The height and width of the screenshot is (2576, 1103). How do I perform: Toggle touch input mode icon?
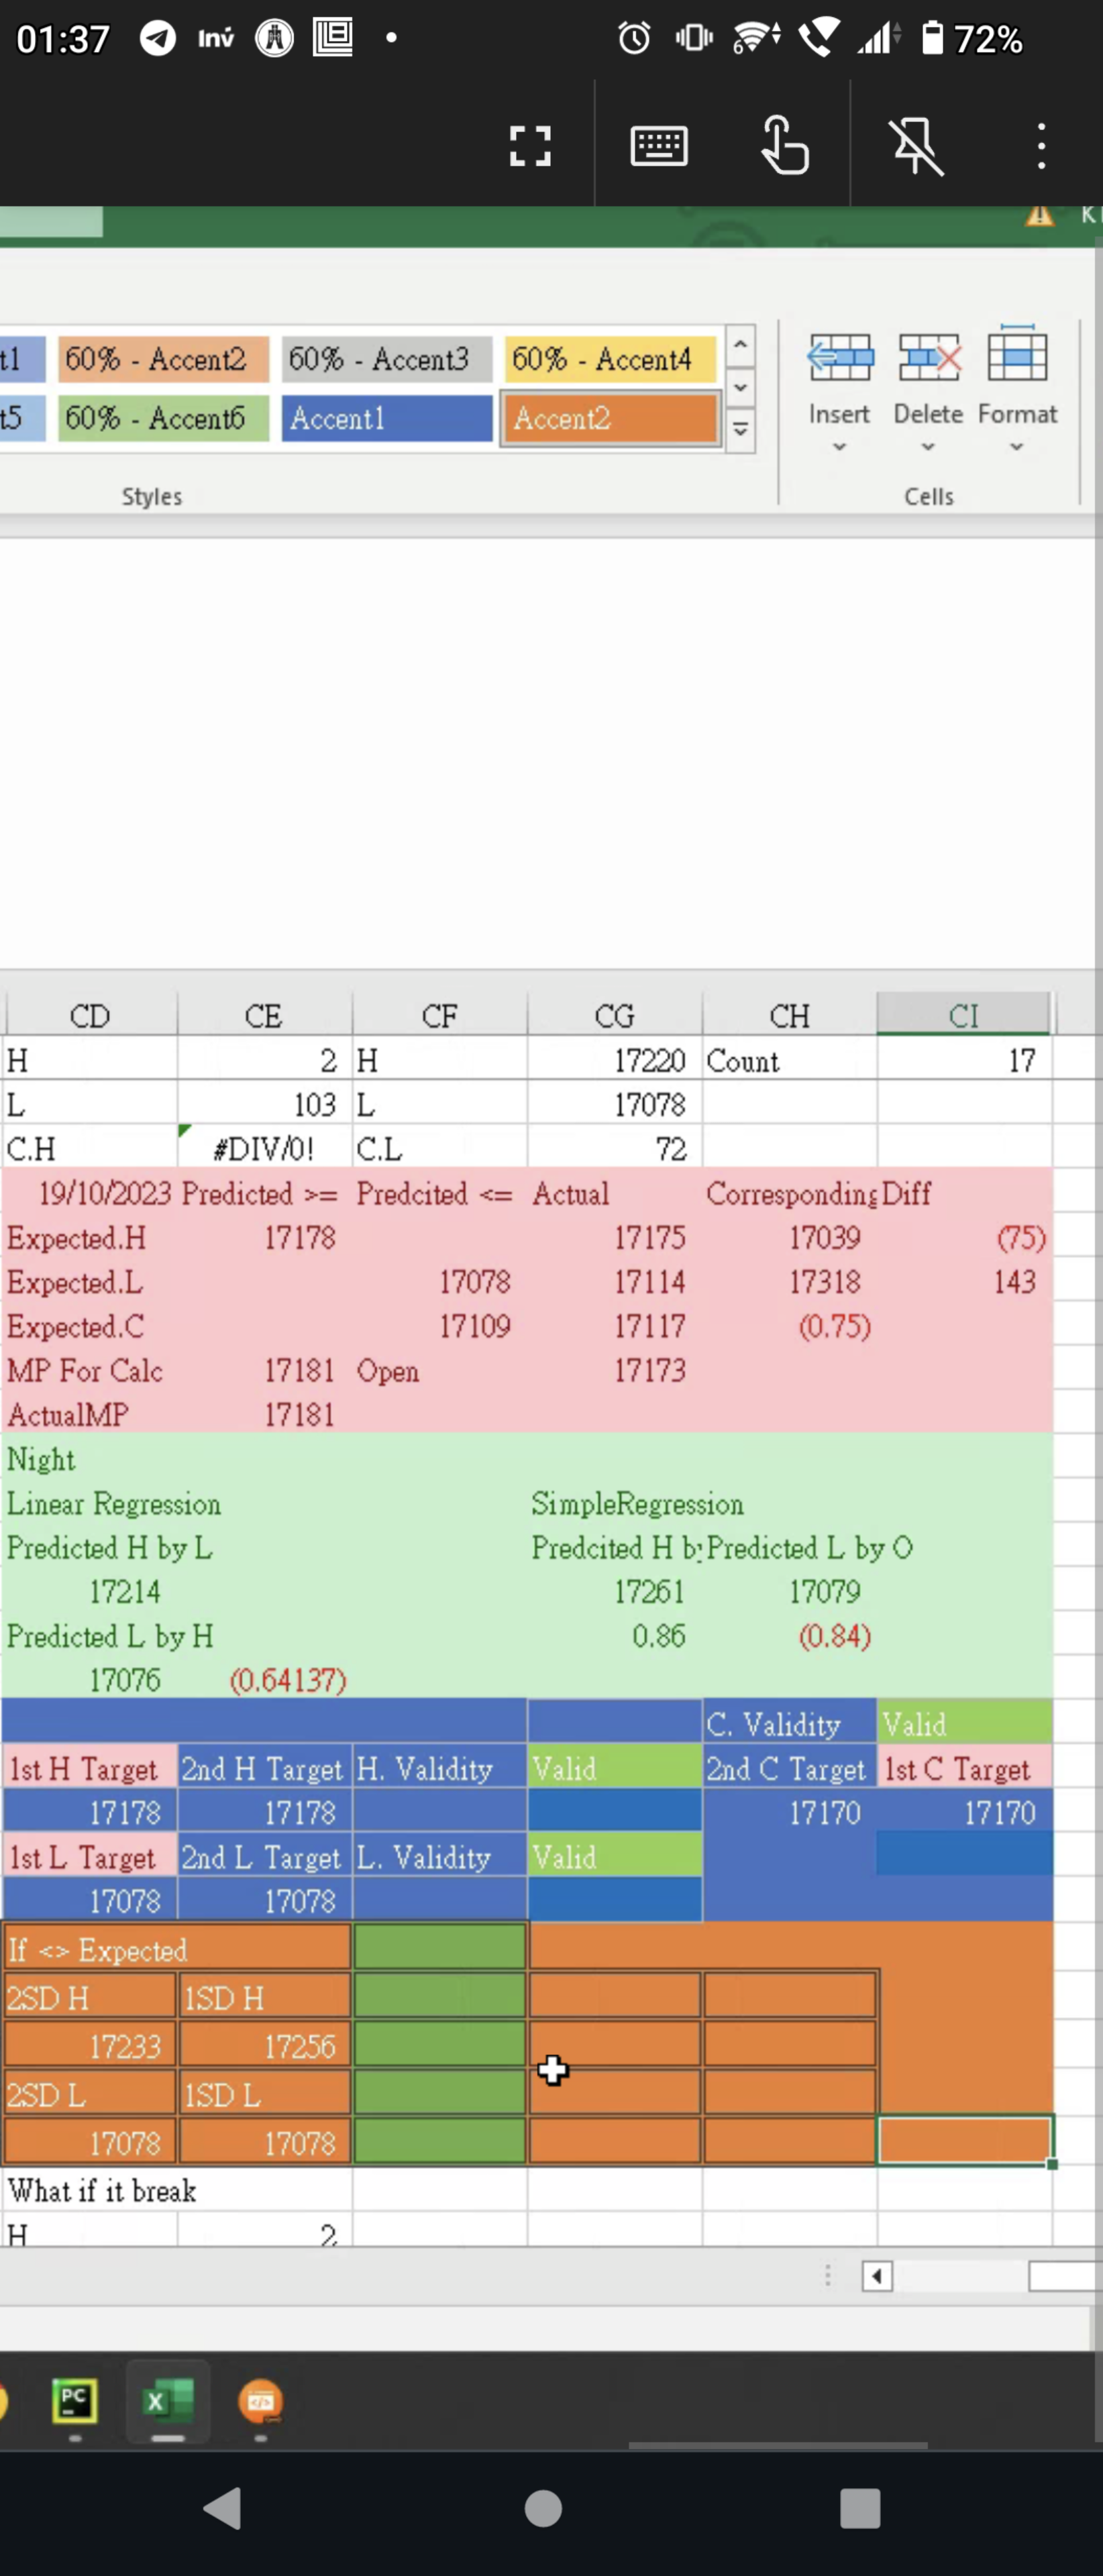click(x=785, y=146)
